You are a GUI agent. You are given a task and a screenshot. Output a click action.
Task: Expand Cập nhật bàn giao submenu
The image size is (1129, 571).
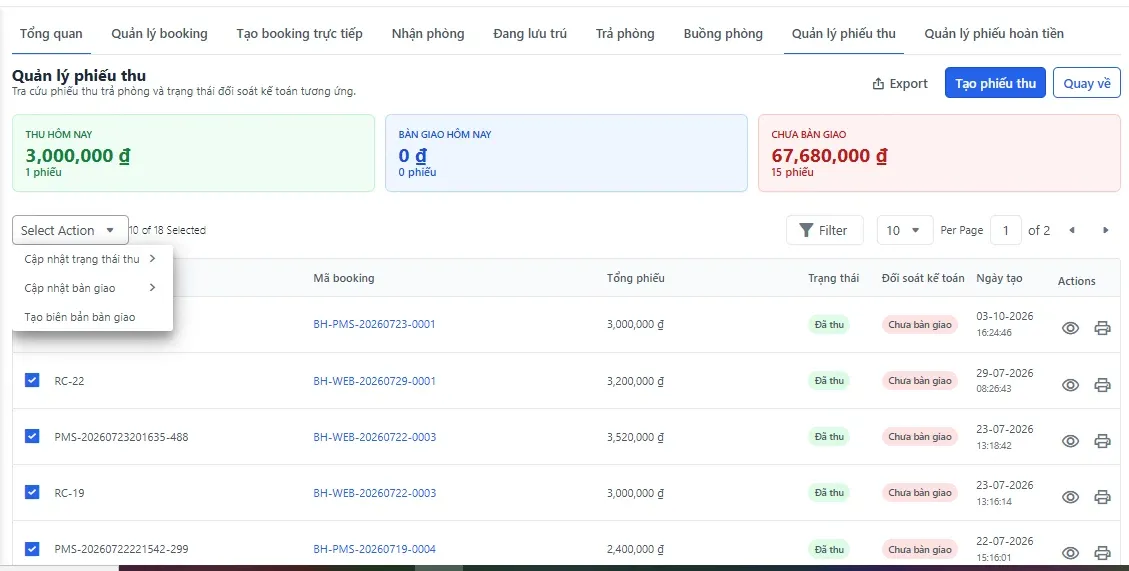click(92, 288)
